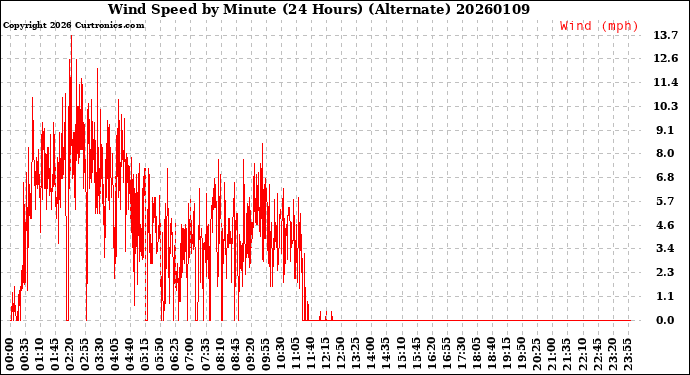
Task: Select the 12.6 y-axis value
Action: coord(666,59)
